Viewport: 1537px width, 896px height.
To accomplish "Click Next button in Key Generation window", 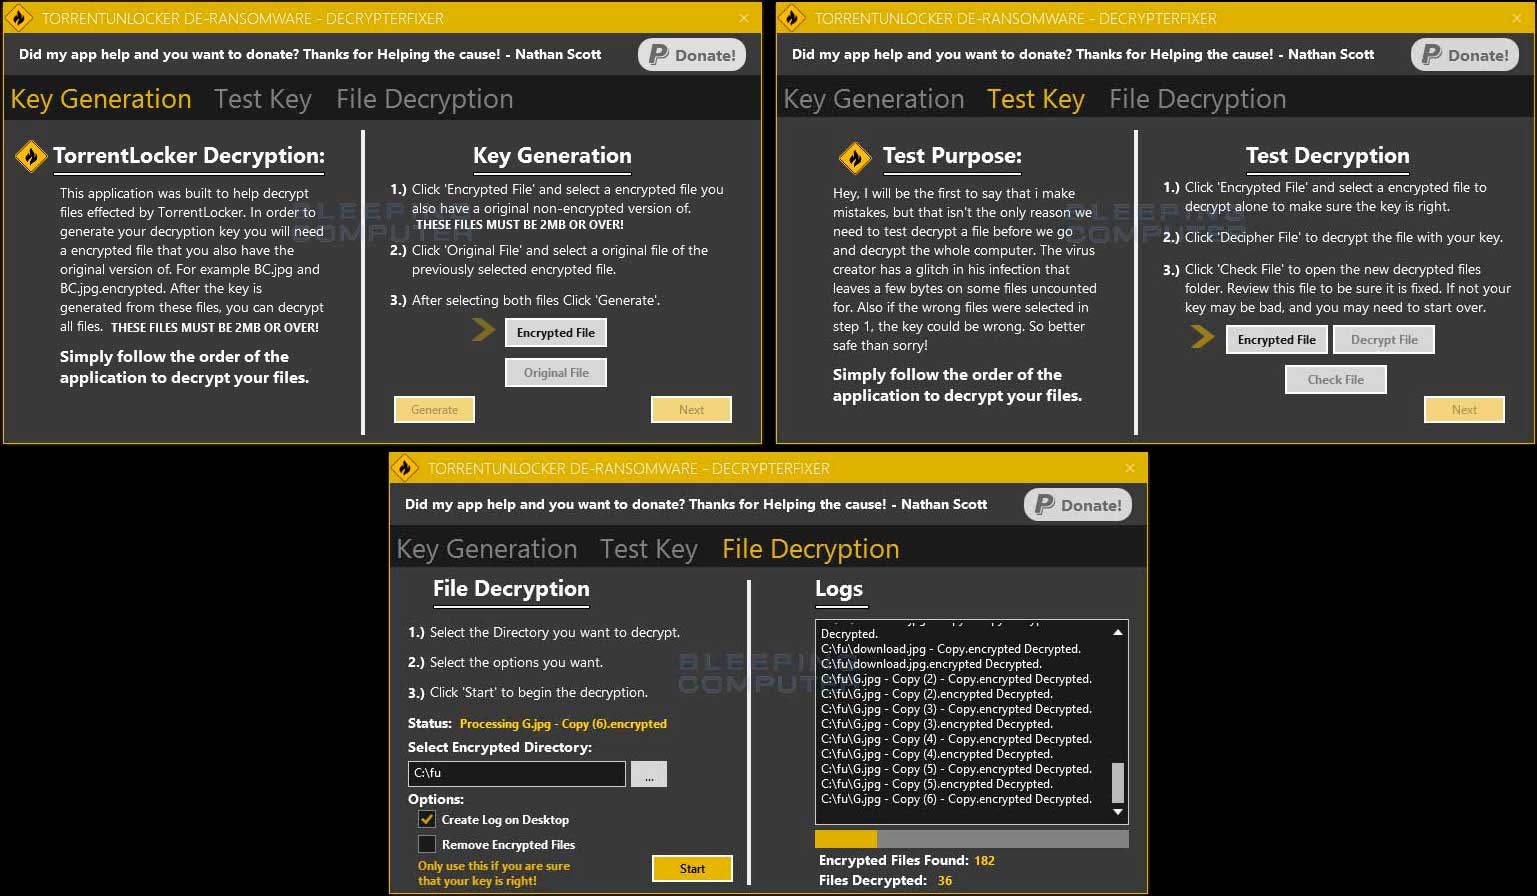I will 691,410.
